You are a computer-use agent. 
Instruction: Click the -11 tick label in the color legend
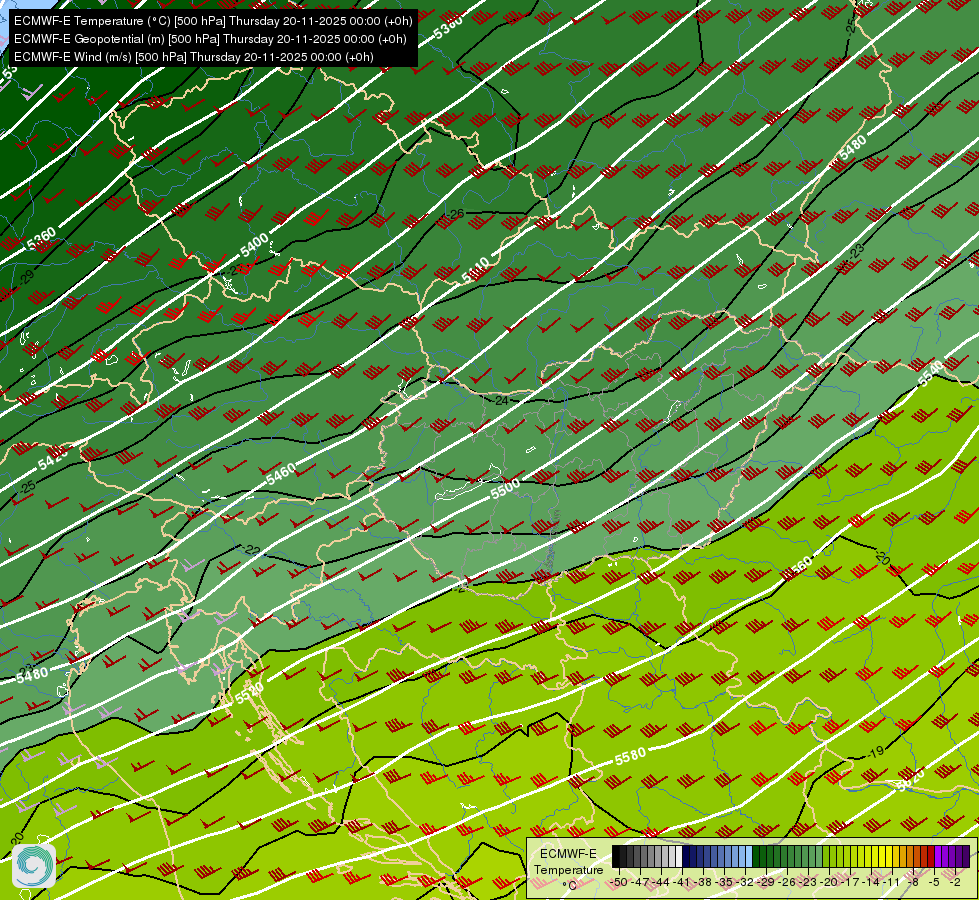[x=892, y=883]
